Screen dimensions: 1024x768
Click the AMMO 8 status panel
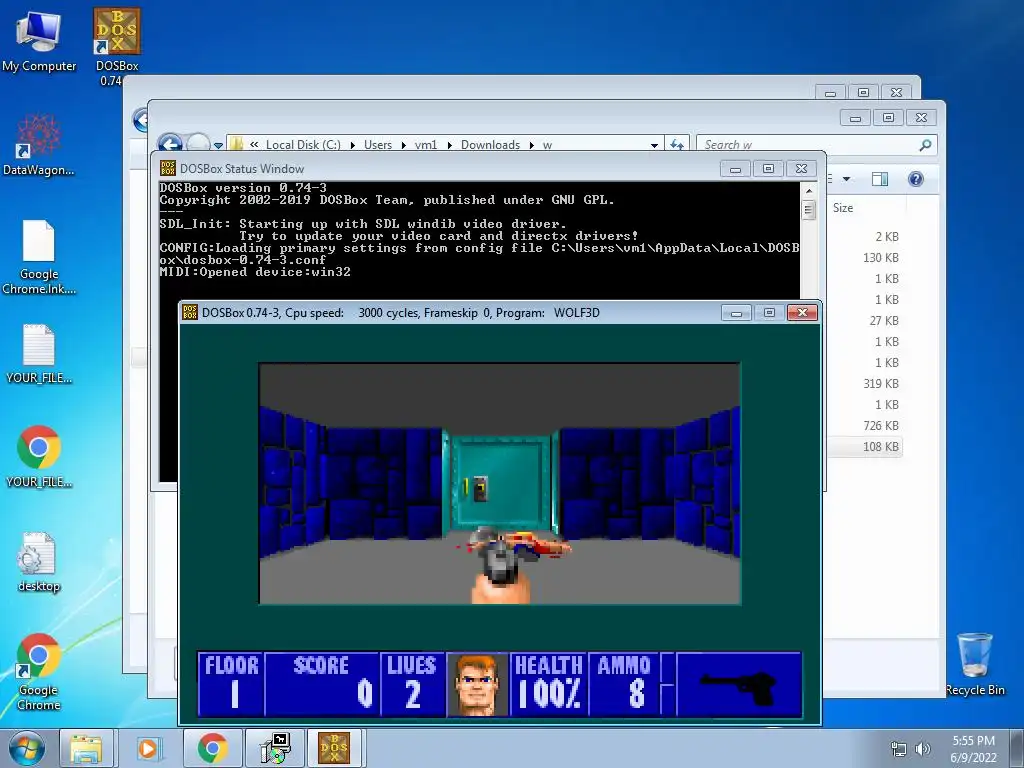(624, 684)
